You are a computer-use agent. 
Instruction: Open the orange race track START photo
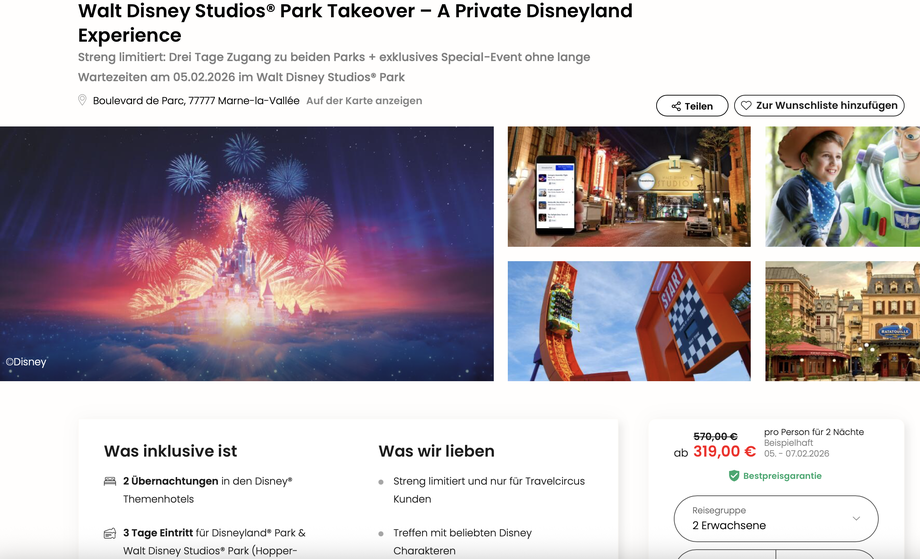[629, 321]
